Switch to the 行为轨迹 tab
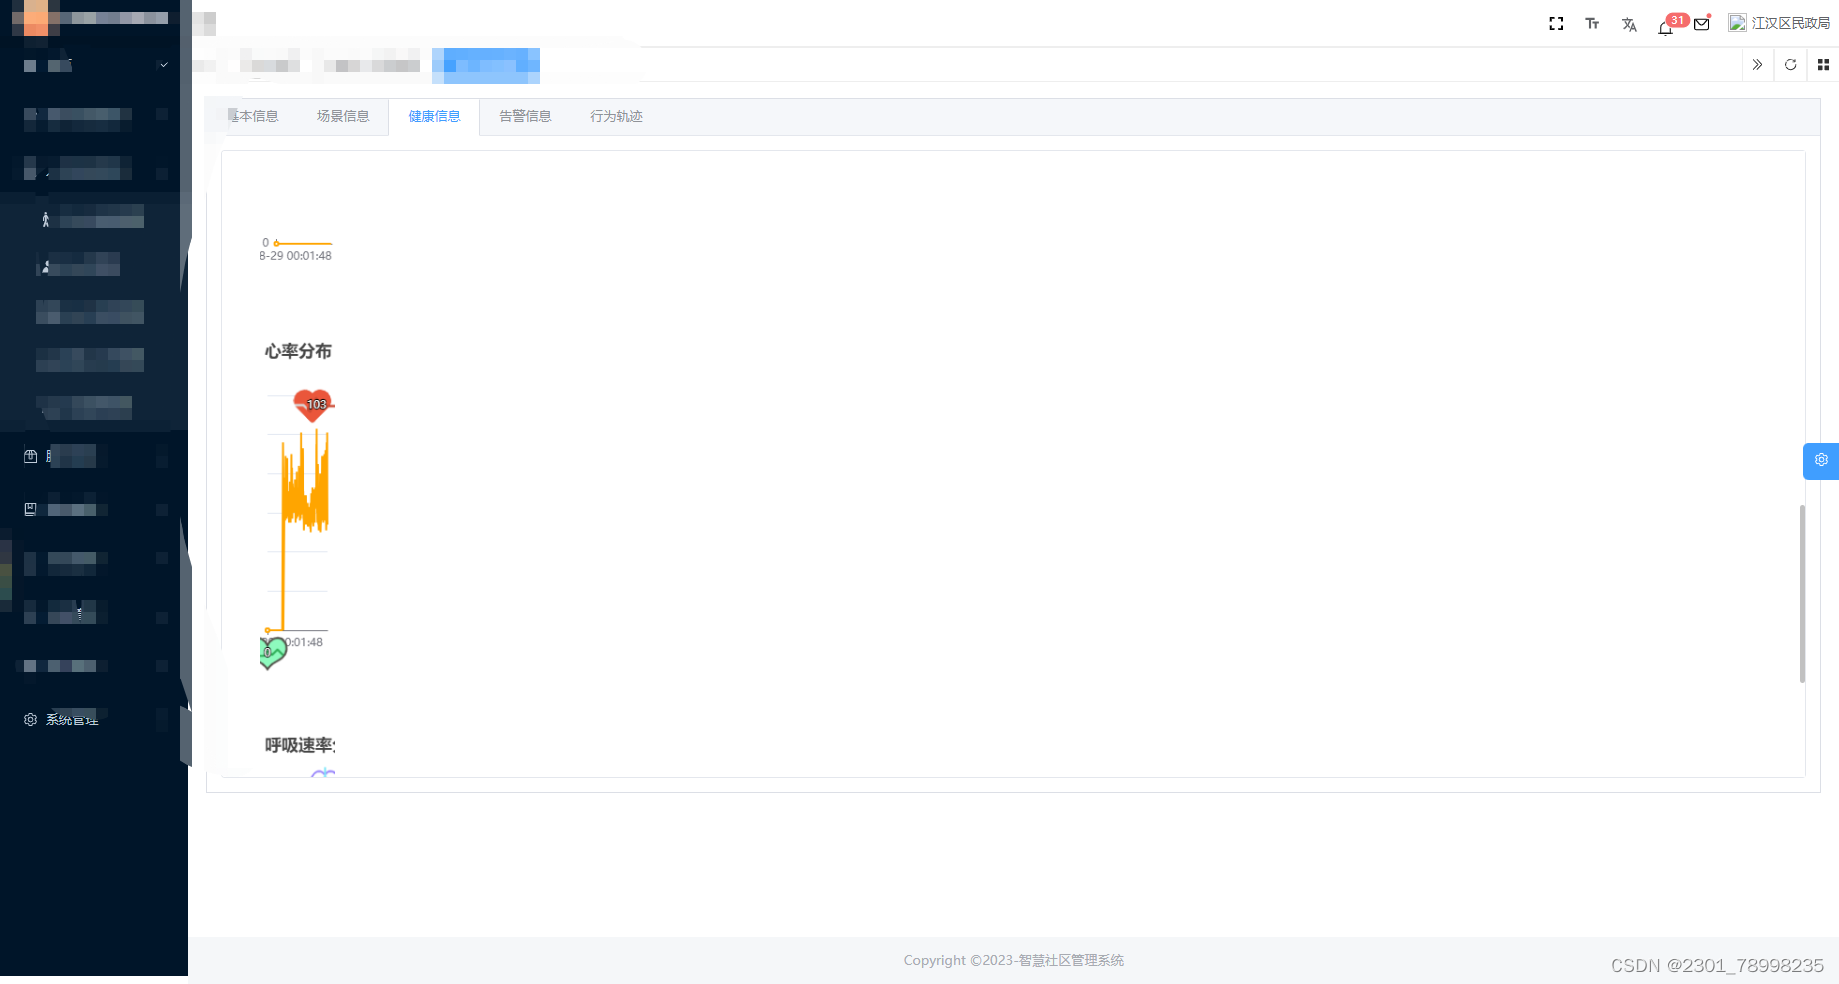This screenshot has width=1839, height=984. [616, 116]
